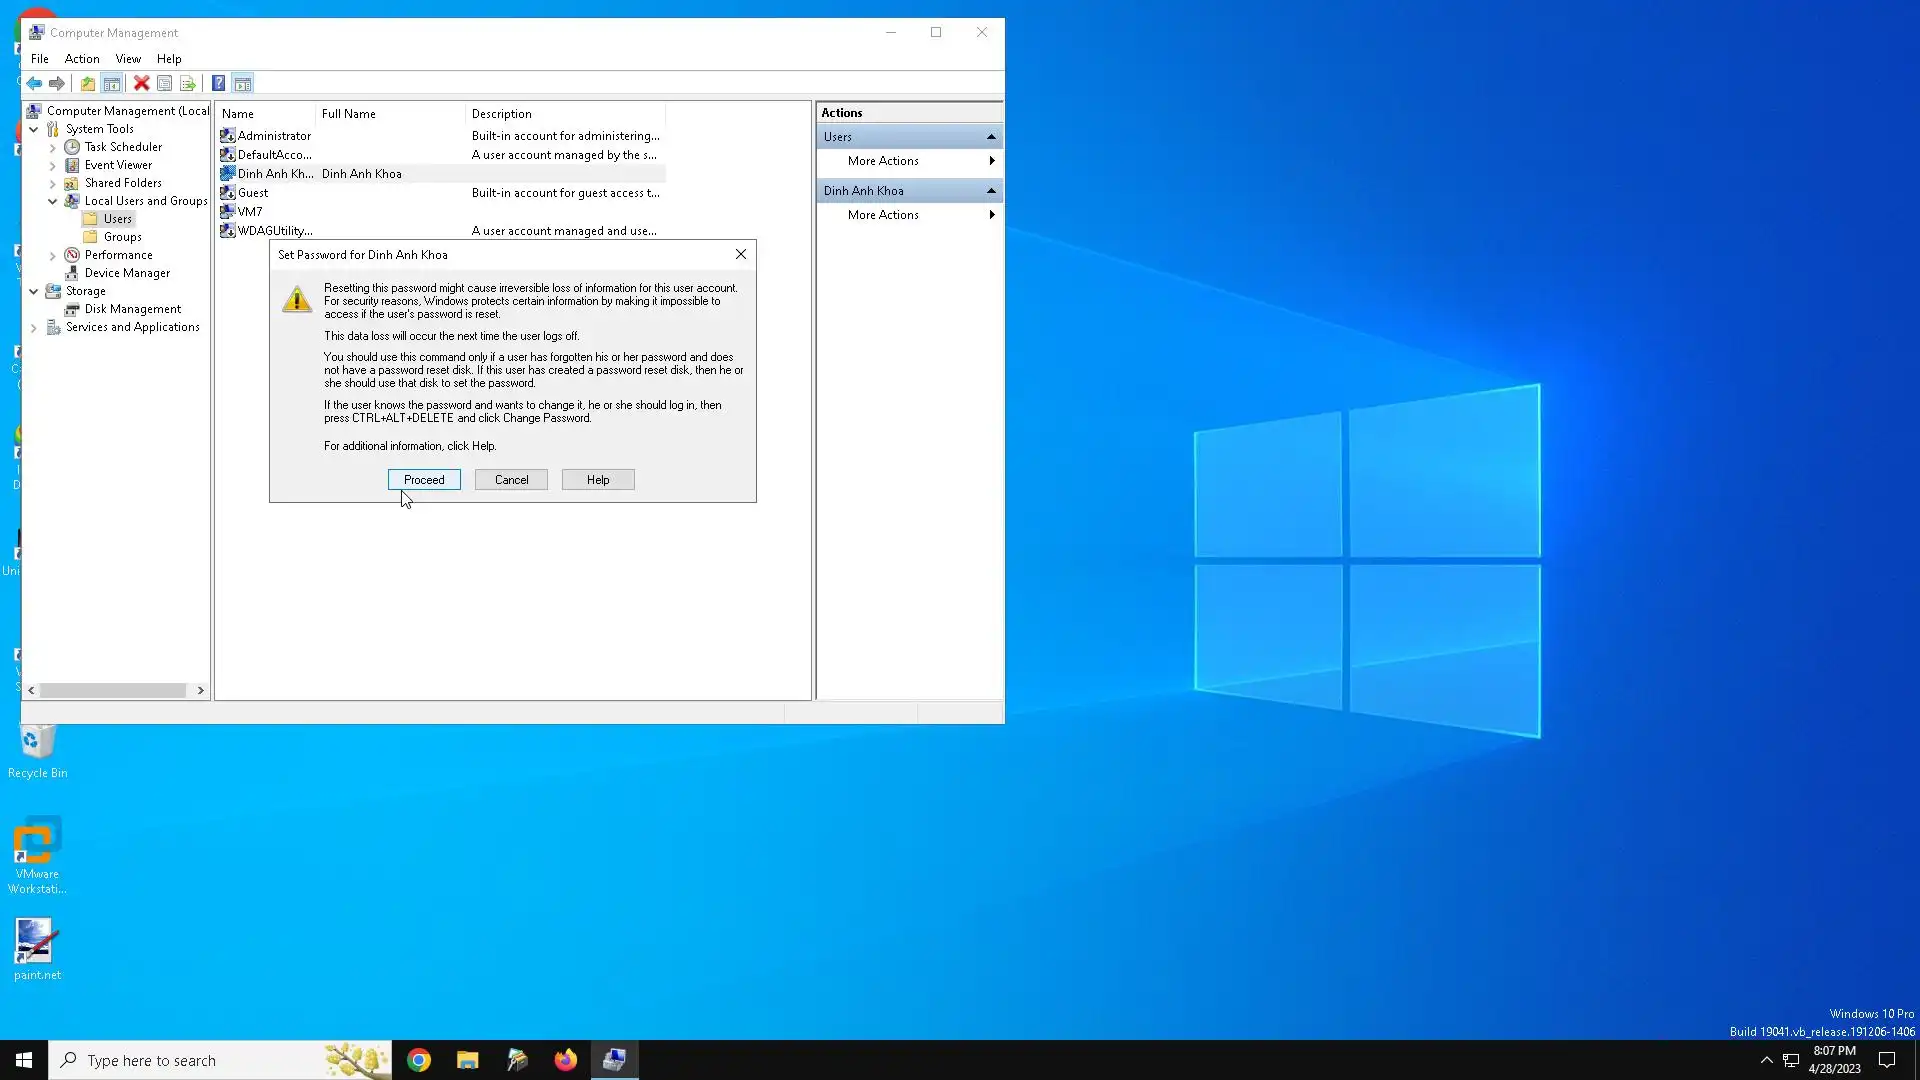The image size is (1920, 1080).
Task: Click the blue Help question mark icon
Action: pyautogui.click(x=218, y=83)
